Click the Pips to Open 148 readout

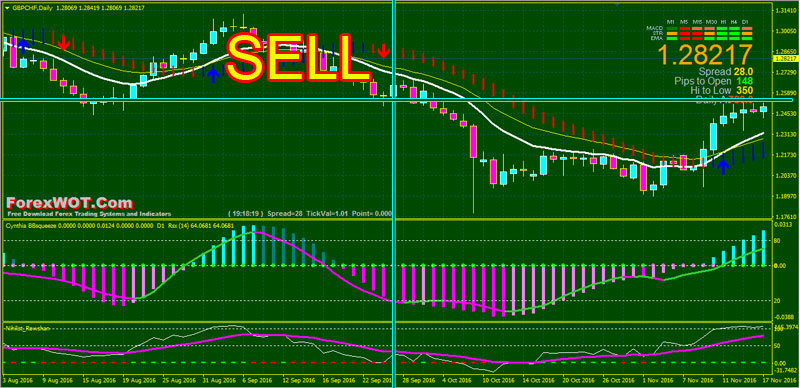click(714, 81)
